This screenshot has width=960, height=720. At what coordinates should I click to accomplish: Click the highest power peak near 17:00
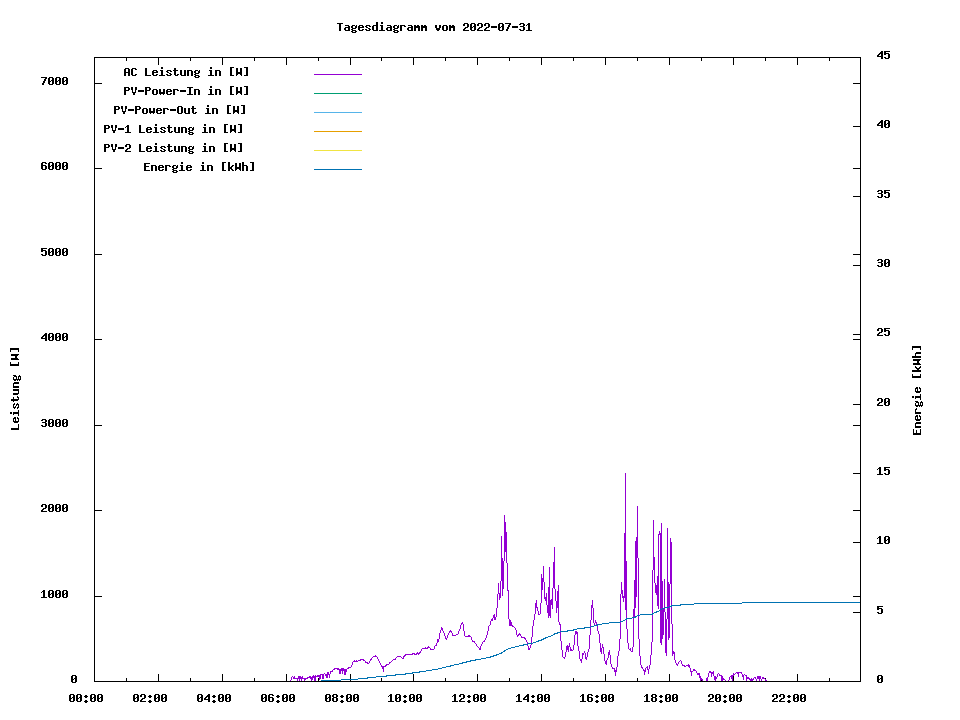tap(625, 475)
